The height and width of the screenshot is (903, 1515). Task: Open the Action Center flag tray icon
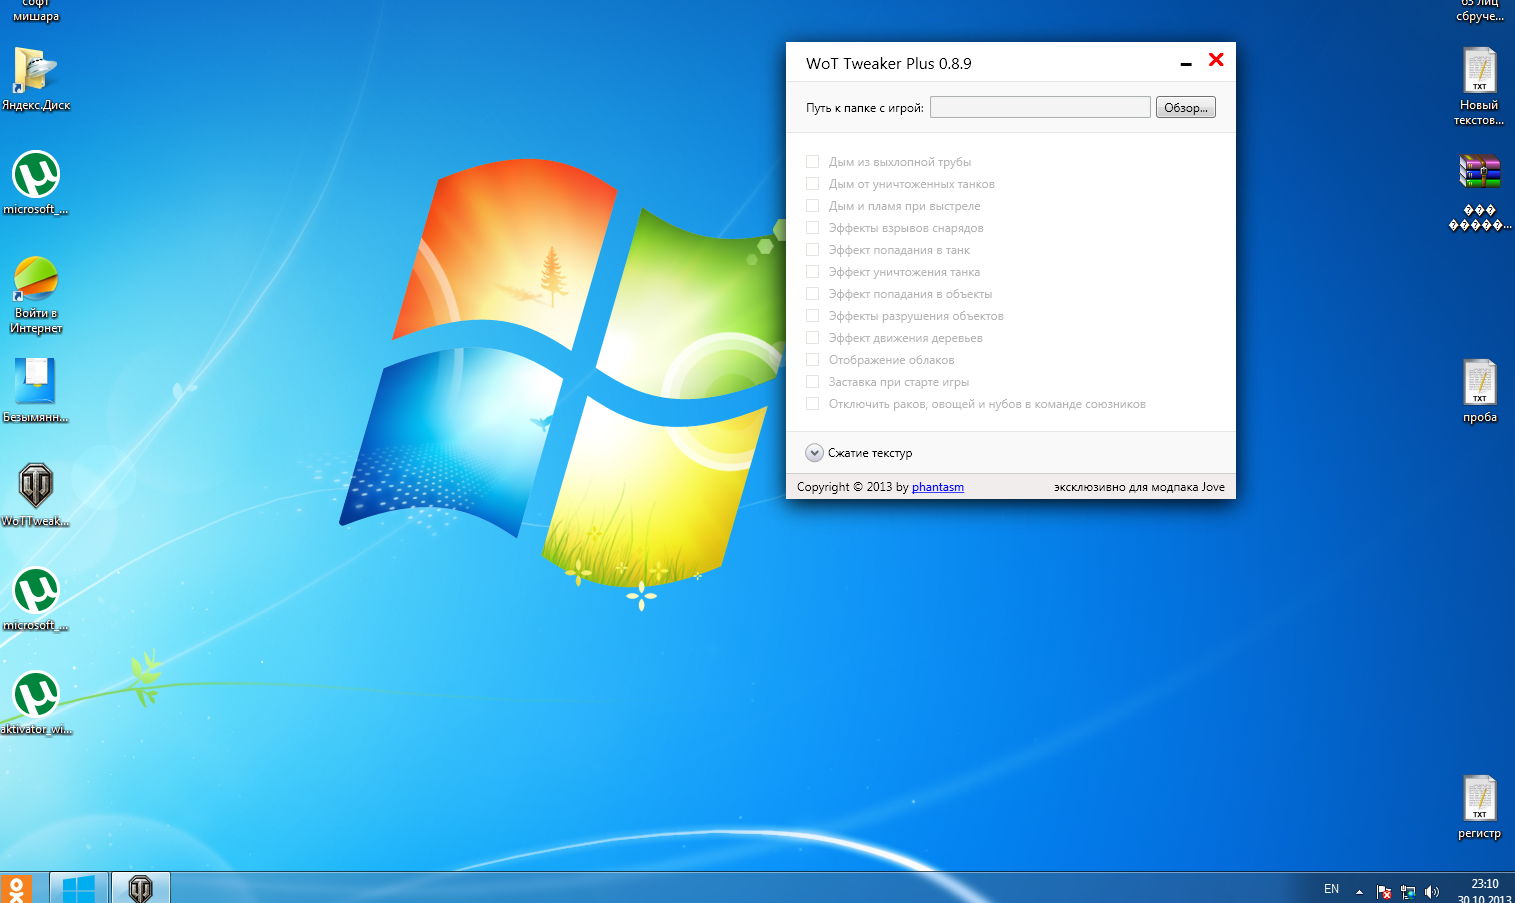pyautogui.click(x=1384, y=891)
